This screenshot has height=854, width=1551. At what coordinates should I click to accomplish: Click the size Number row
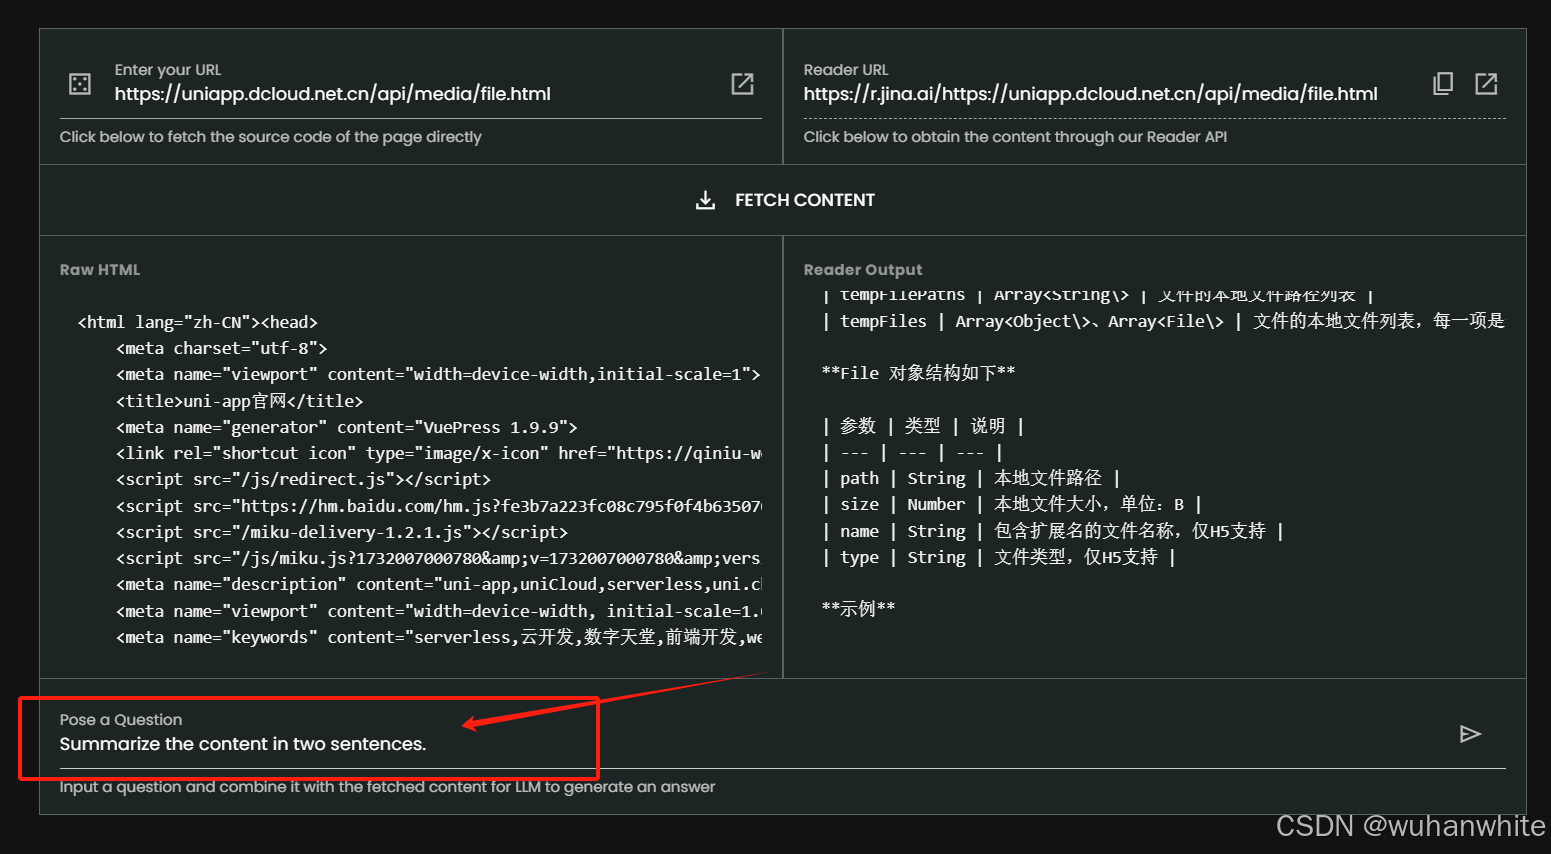pyautogui.click(x=1011, y=504)
